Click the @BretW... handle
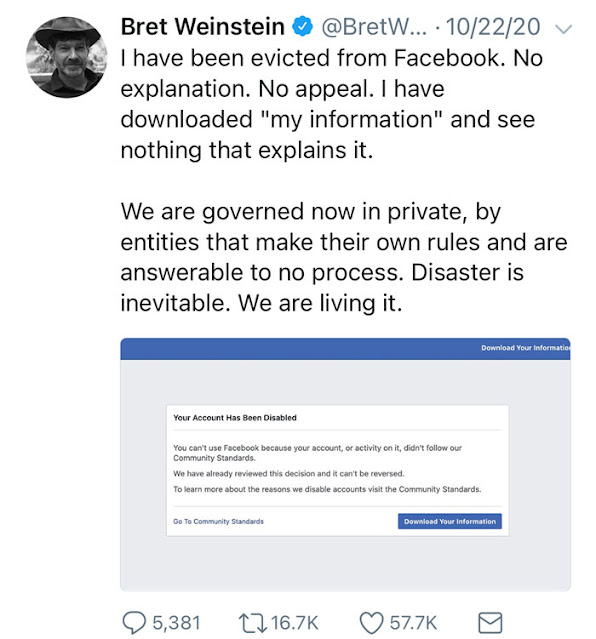This screenshot has width=596, height=639. coord(374,27)
